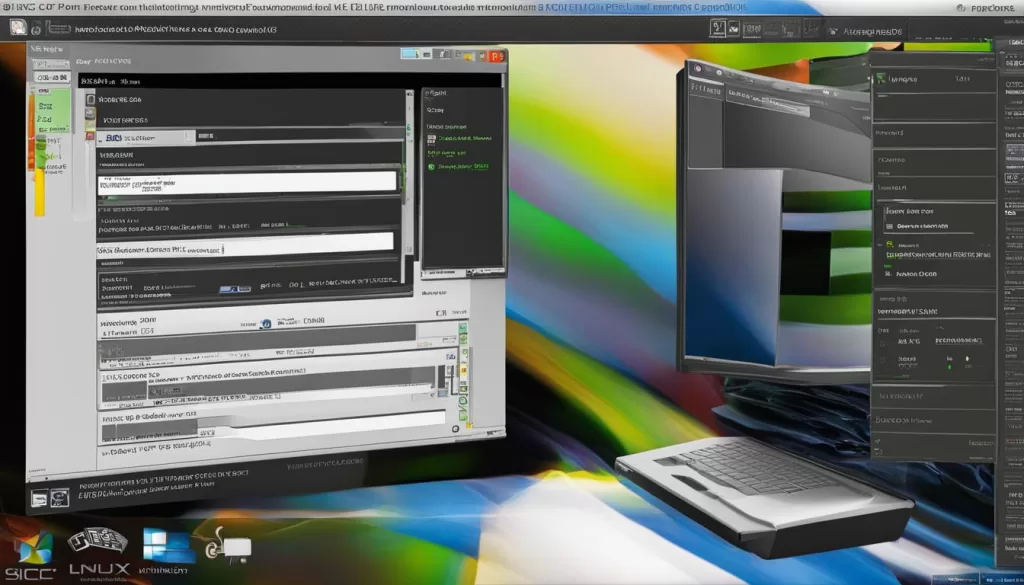Click the keyboard-shaped icon above the LNUX label
Image resolution: width=1024 pixels, height=585 pixels.
tap(98, 541)
